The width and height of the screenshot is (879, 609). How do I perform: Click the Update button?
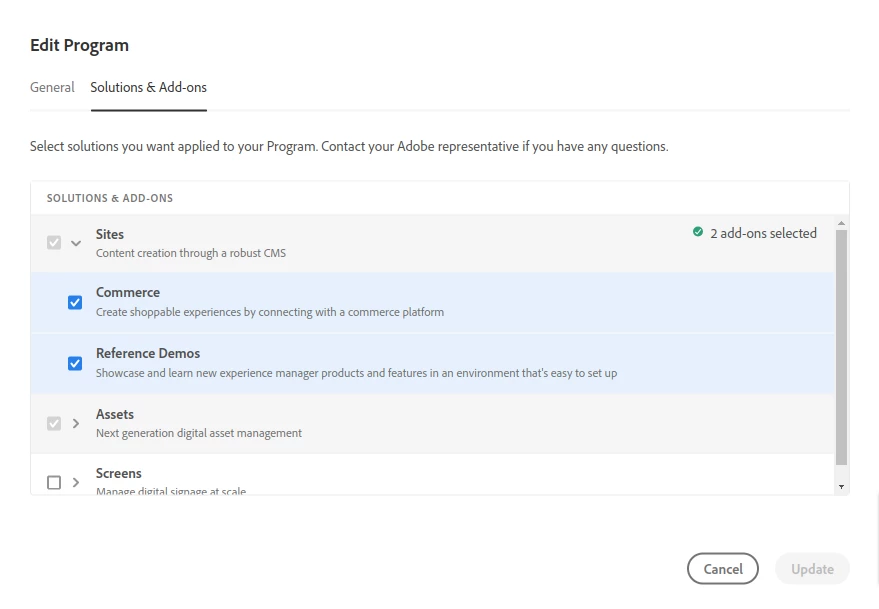[812, 569]
